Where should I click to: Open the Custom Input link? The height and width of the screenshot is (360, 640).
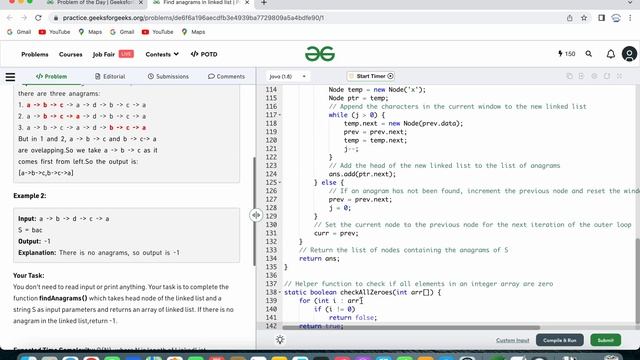point(513,340)
